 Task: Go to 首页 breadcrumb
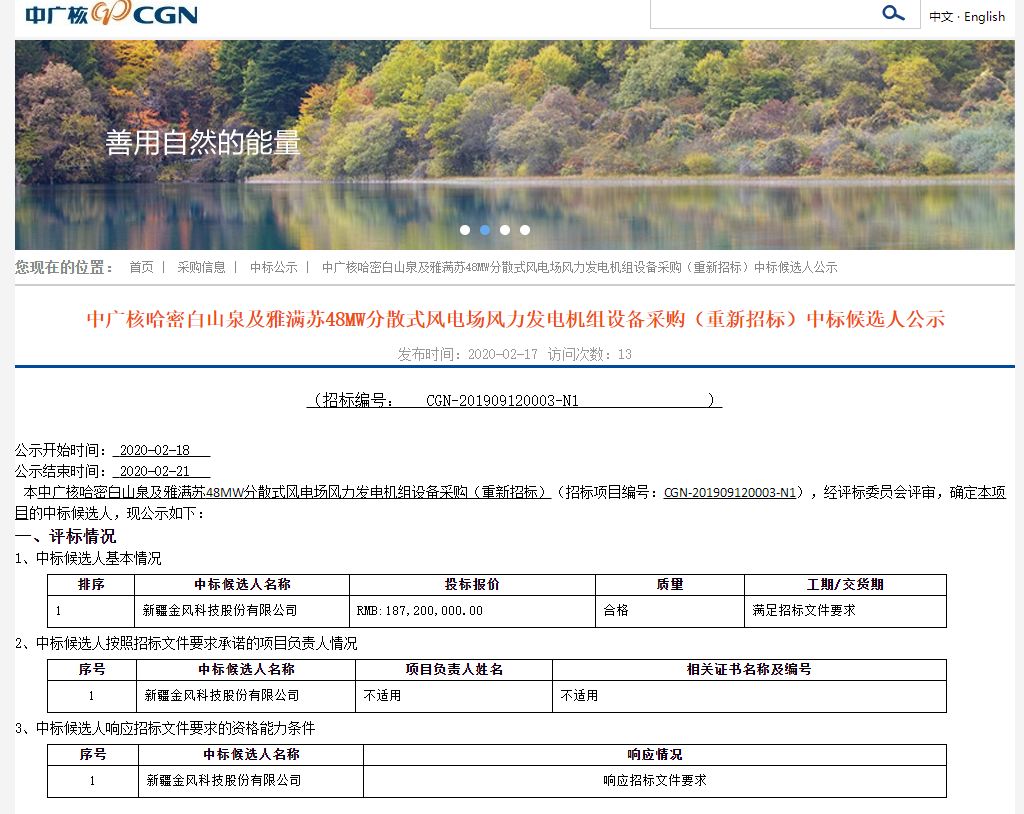(x=141, y=267)
